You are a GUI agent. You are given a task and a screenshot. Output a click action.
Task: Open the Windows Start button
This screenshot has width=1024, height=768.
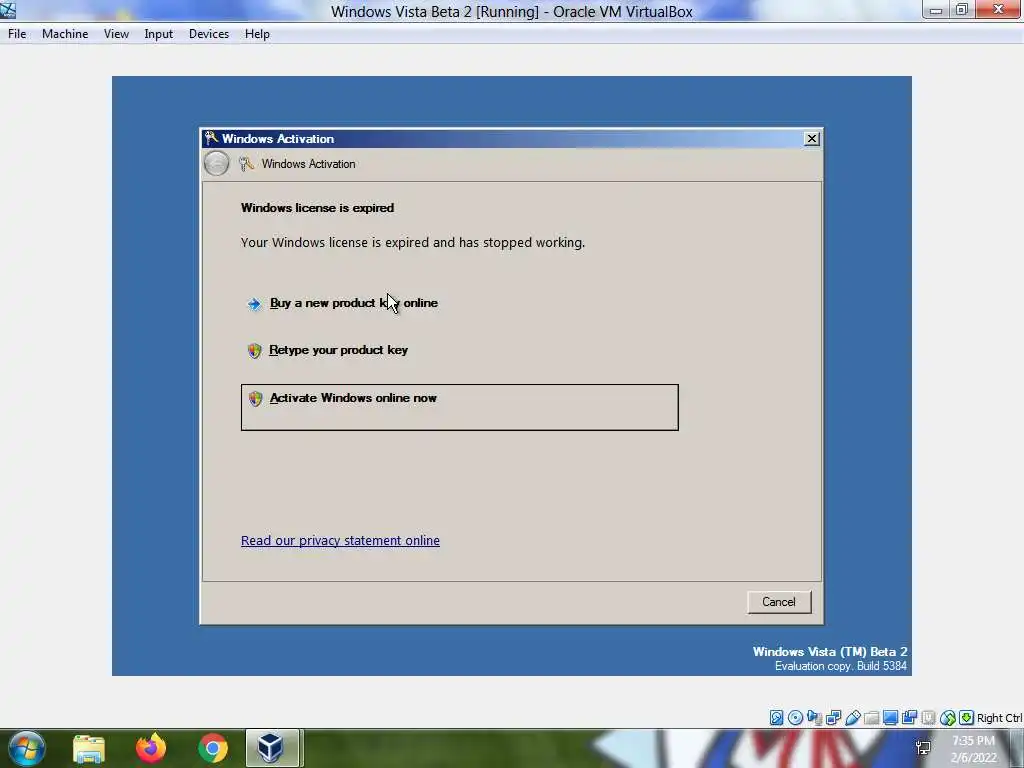(x=27, y=748)
